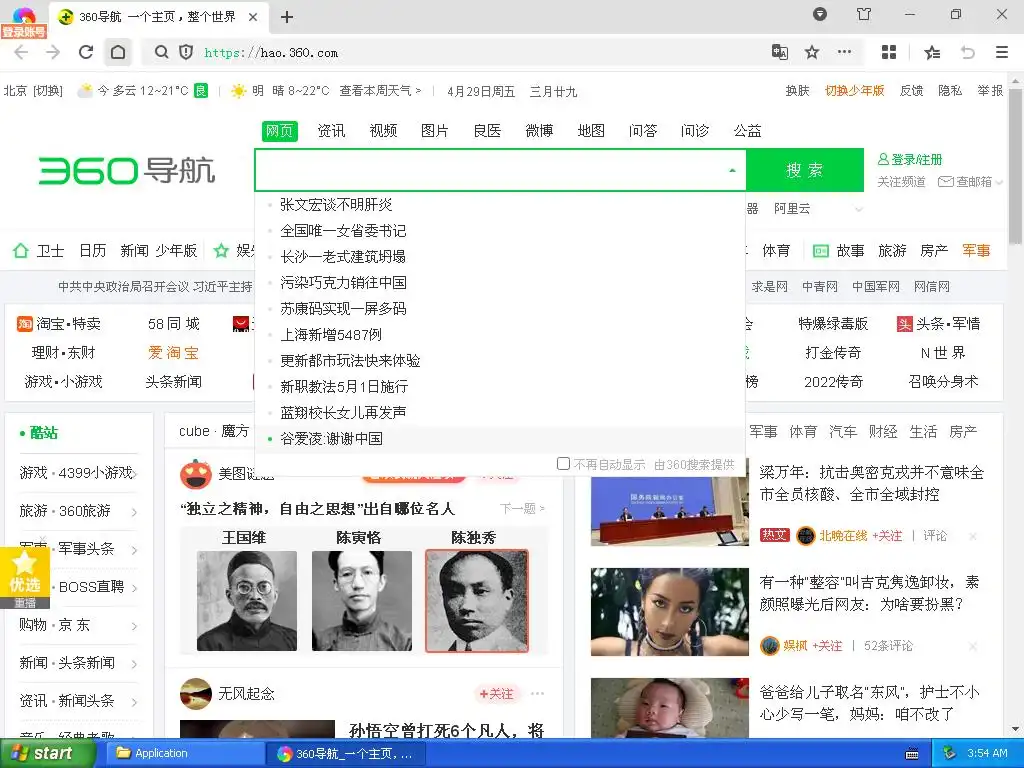Expand the 购物·京东 row arrow
1024x768 pixels.
point(134,626)
